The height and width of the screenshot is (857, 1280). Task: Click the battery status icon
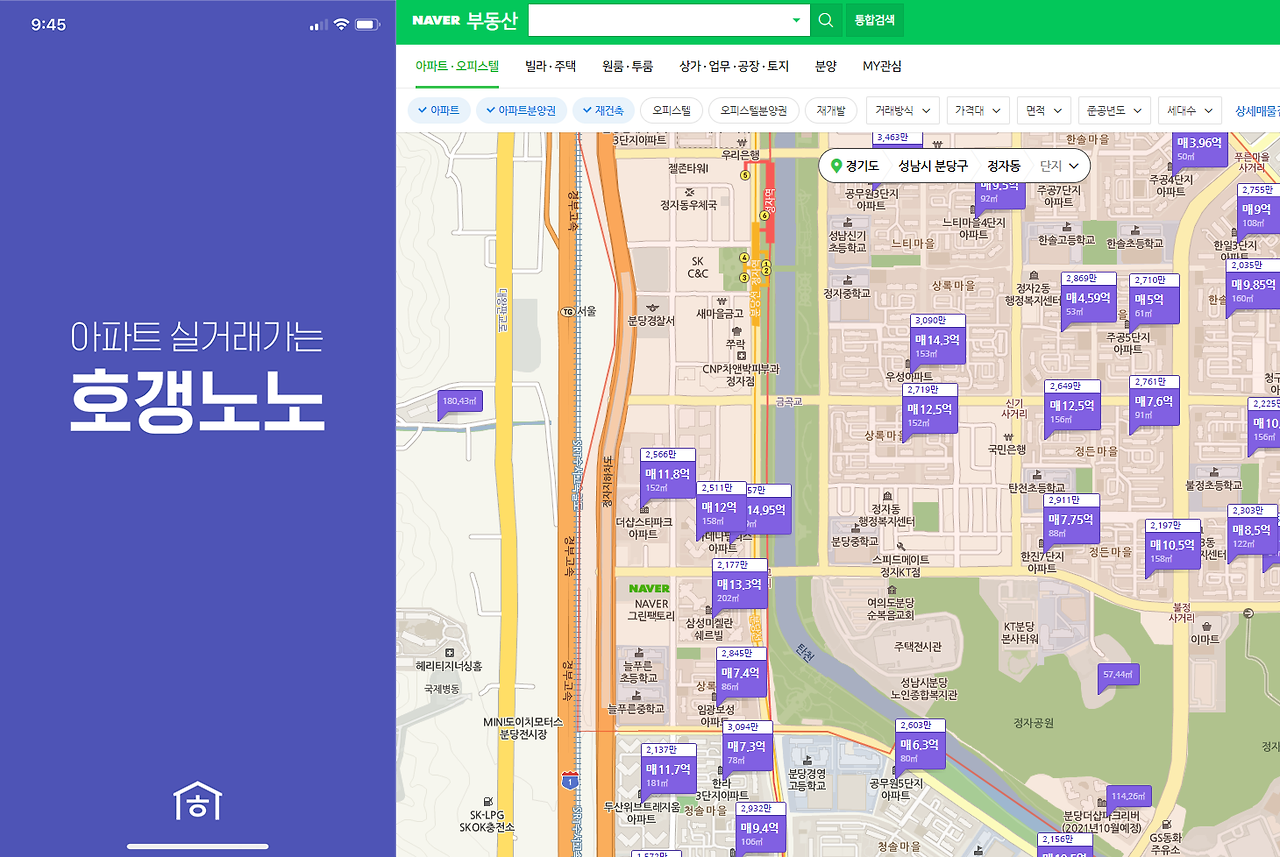(x=367, y=24)
